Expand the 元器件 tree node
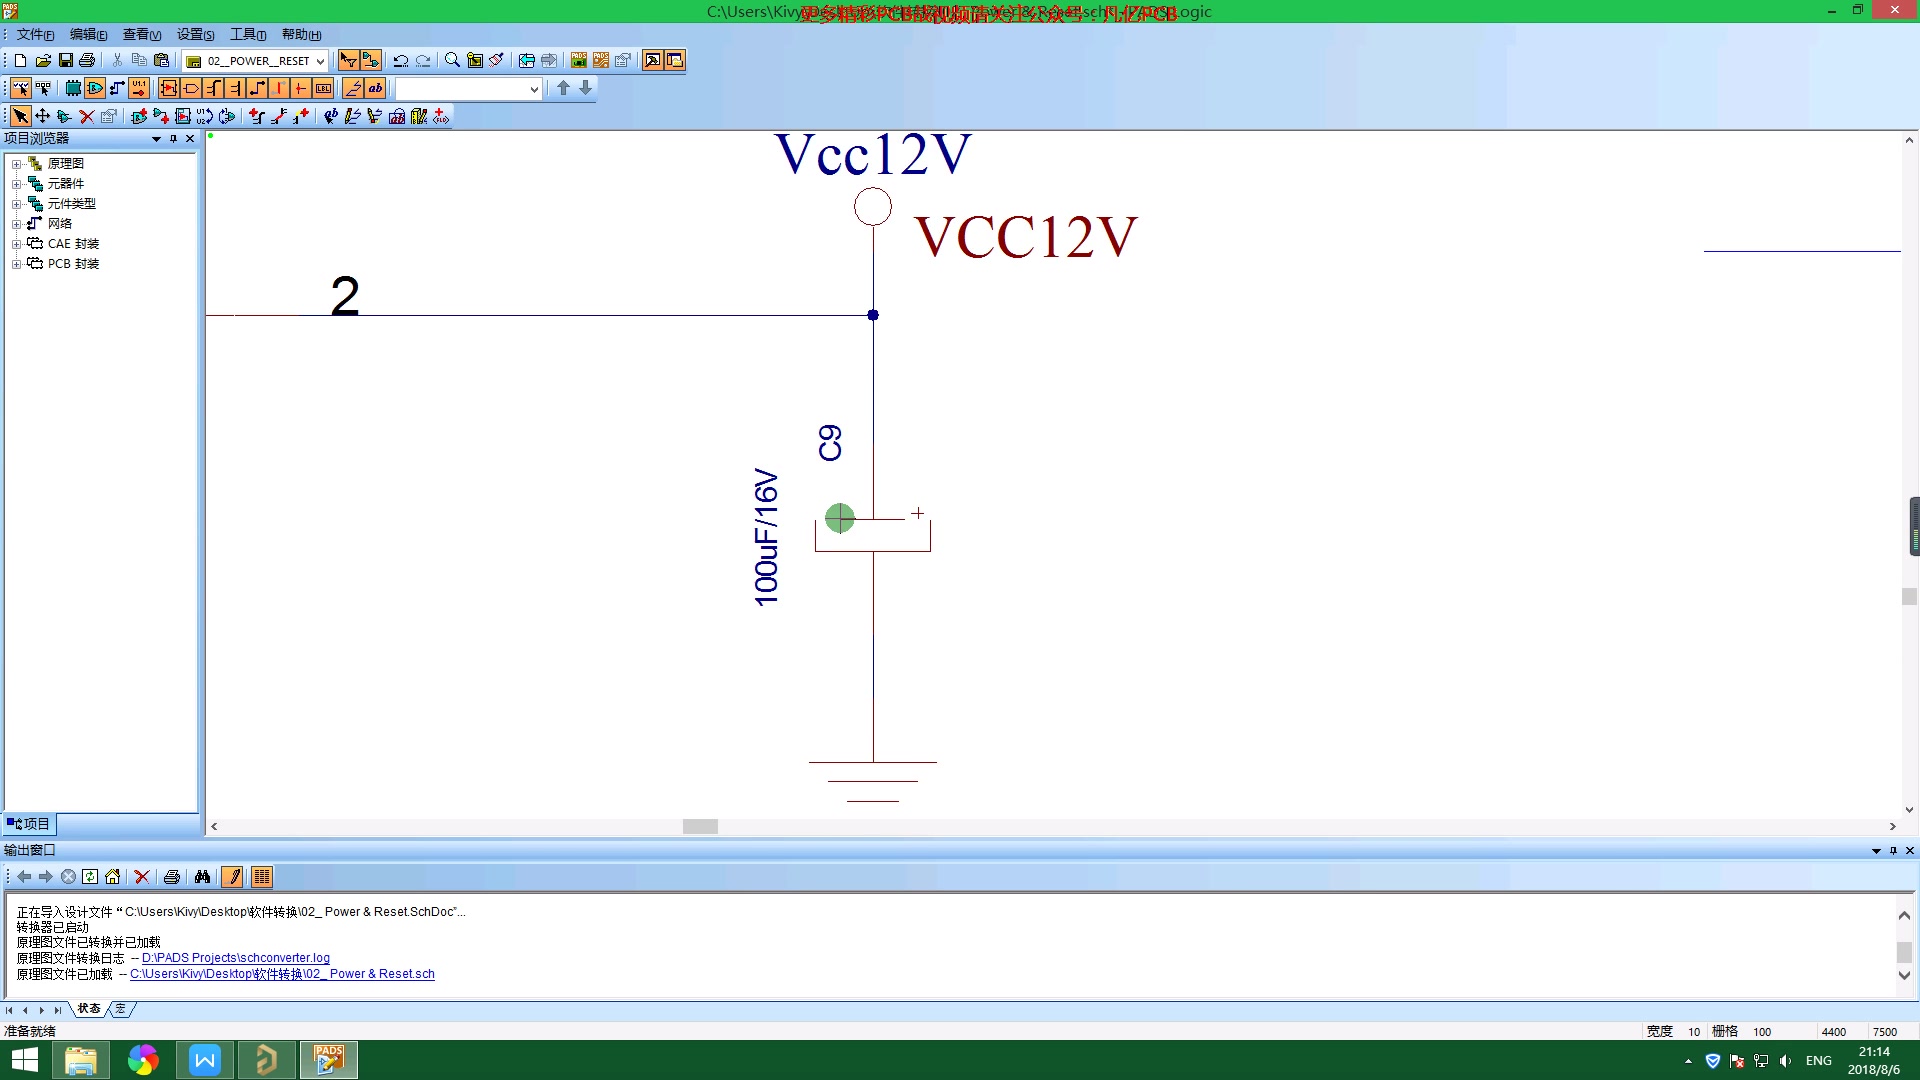Screen dimensions: 1920x1080 tap(17, 182)
